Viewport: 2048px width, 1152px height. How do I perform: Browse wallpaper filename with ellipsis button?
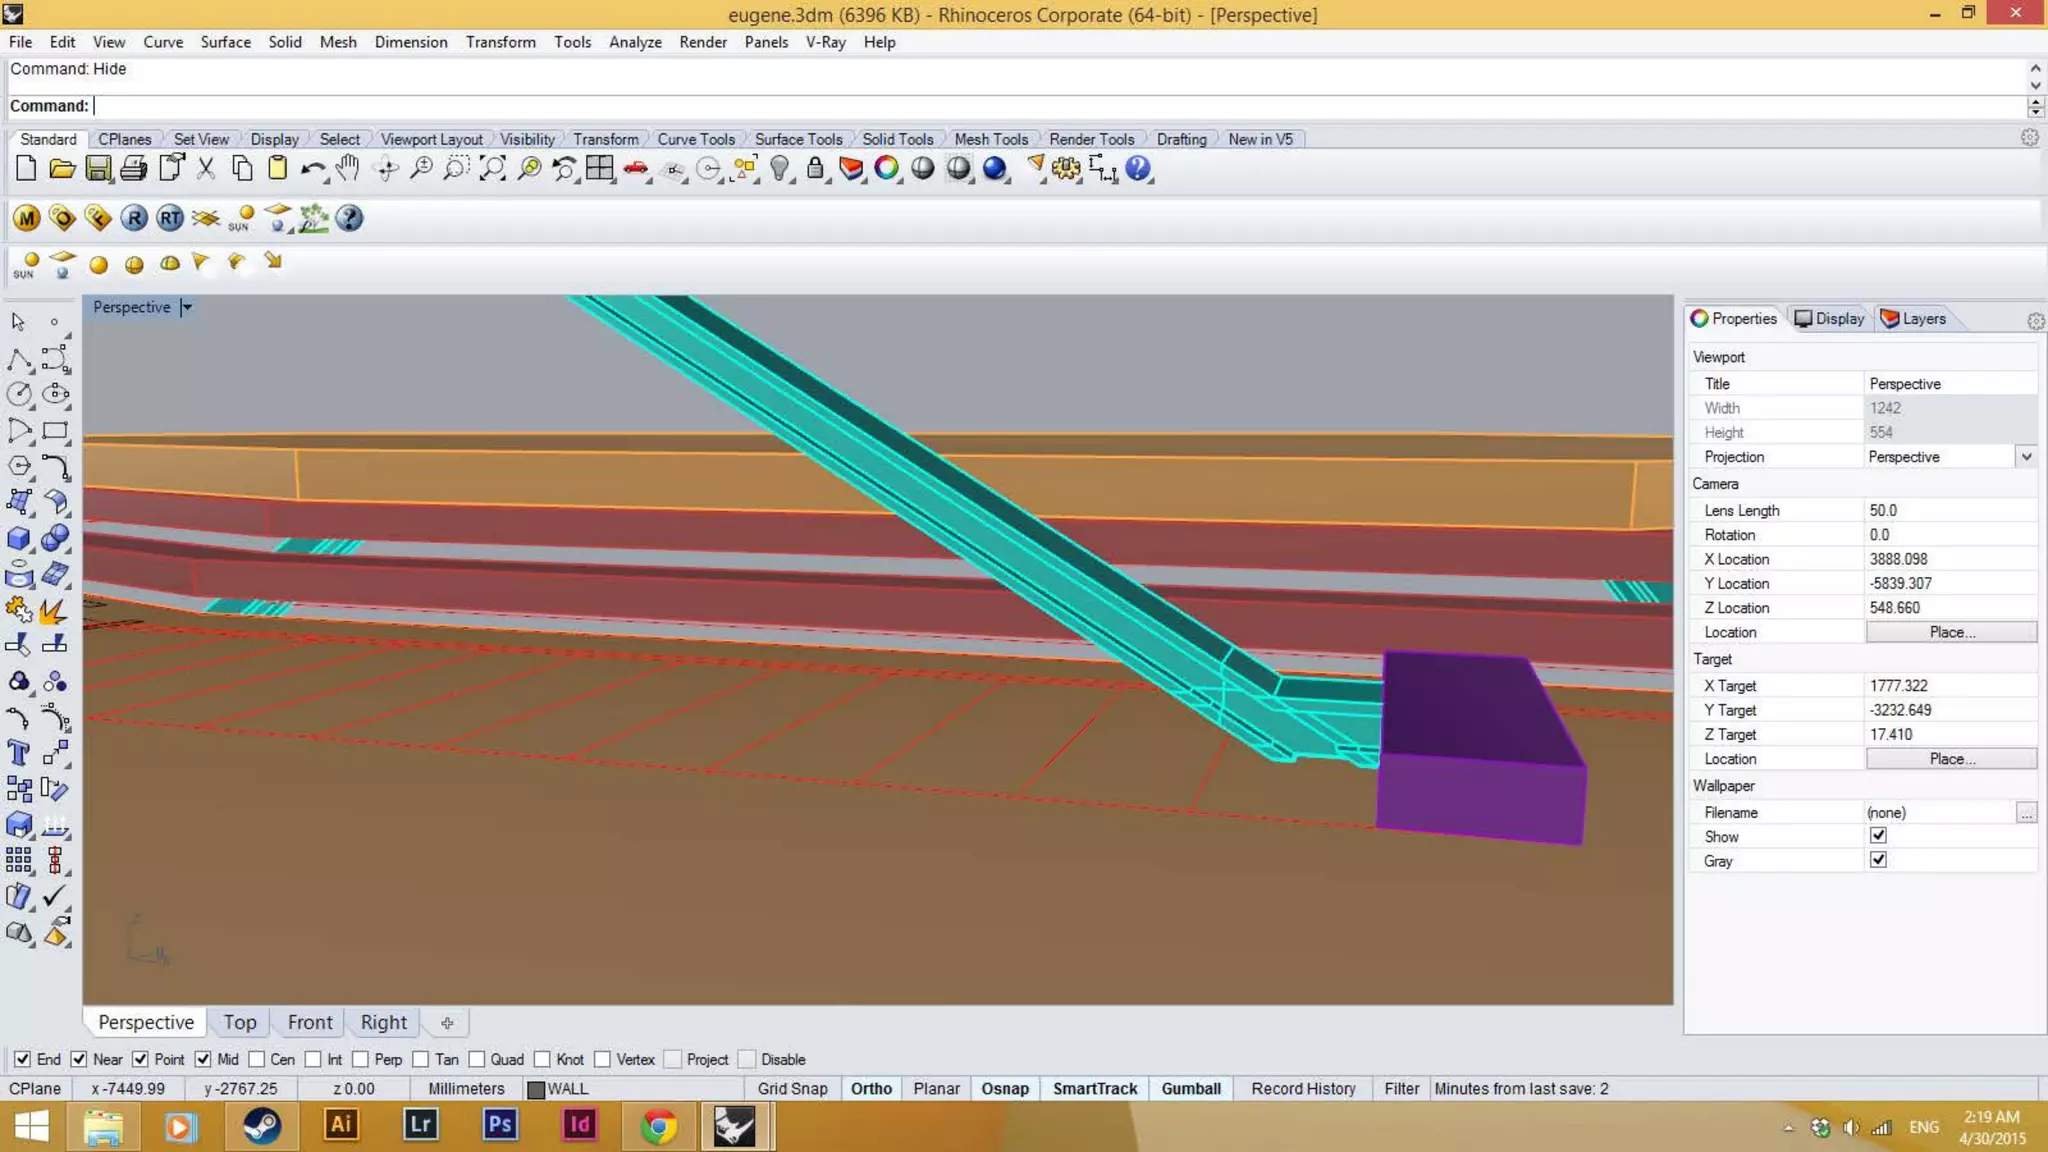(2026, 813)
